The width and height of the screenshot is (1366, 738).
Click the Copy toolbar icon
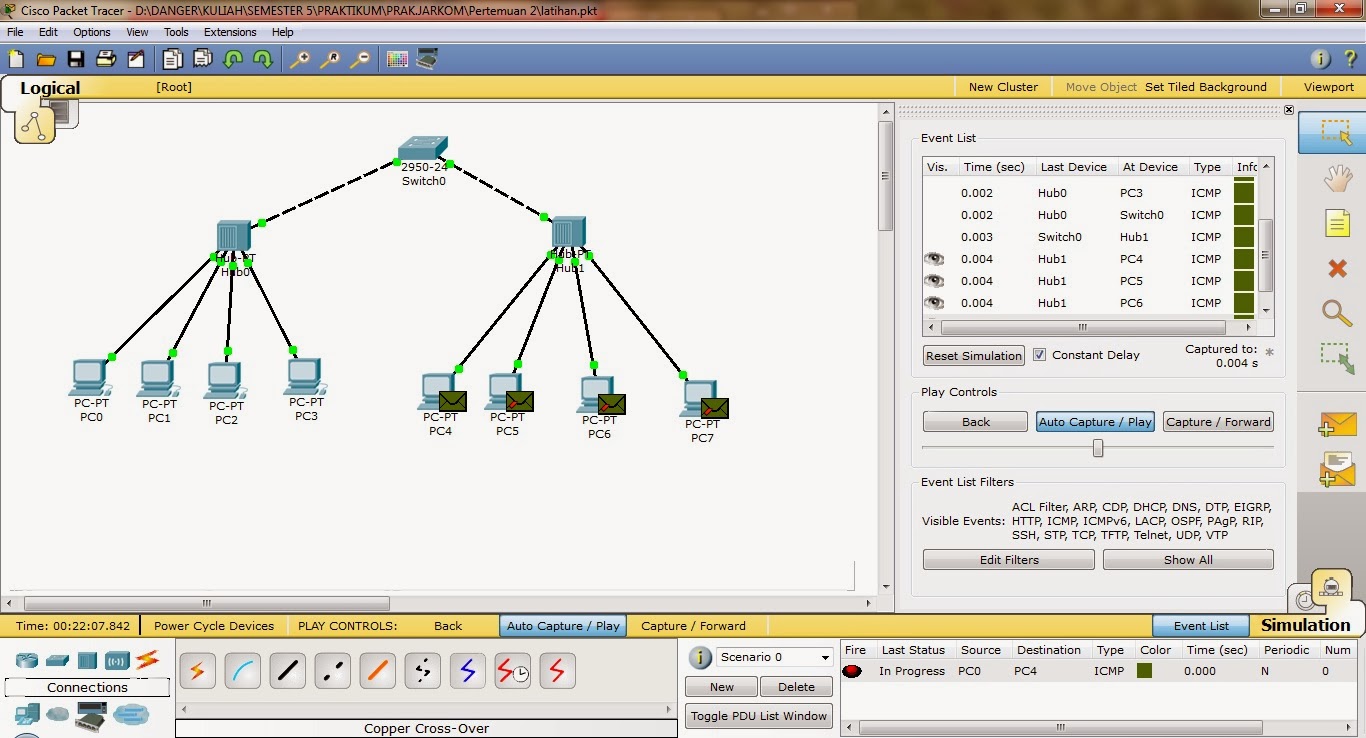pyautogui.click(x=172, y=60)
